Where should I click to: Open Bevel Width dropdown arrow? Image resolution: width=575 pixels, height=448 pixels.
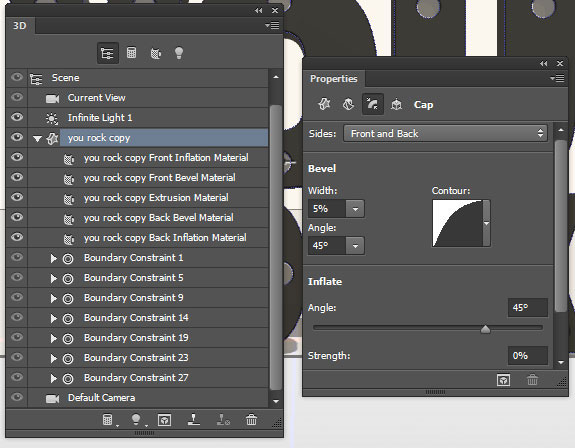click(355, 209)
